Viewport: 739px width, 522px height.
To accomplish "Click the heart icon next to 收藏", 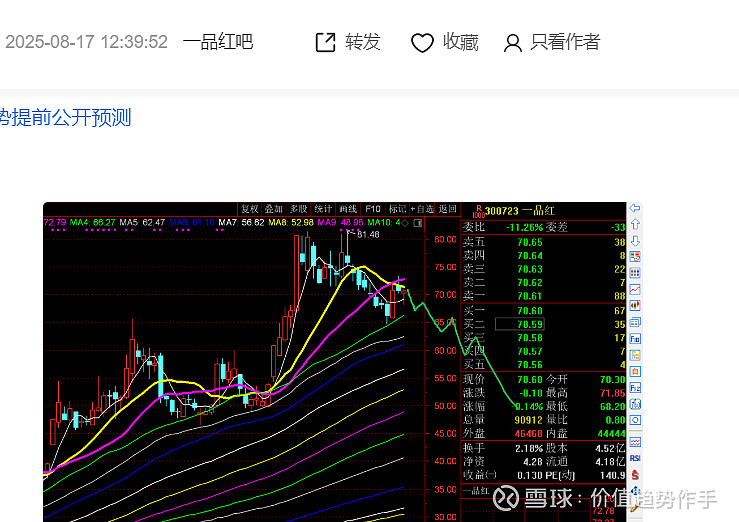I will click(422, 43).
